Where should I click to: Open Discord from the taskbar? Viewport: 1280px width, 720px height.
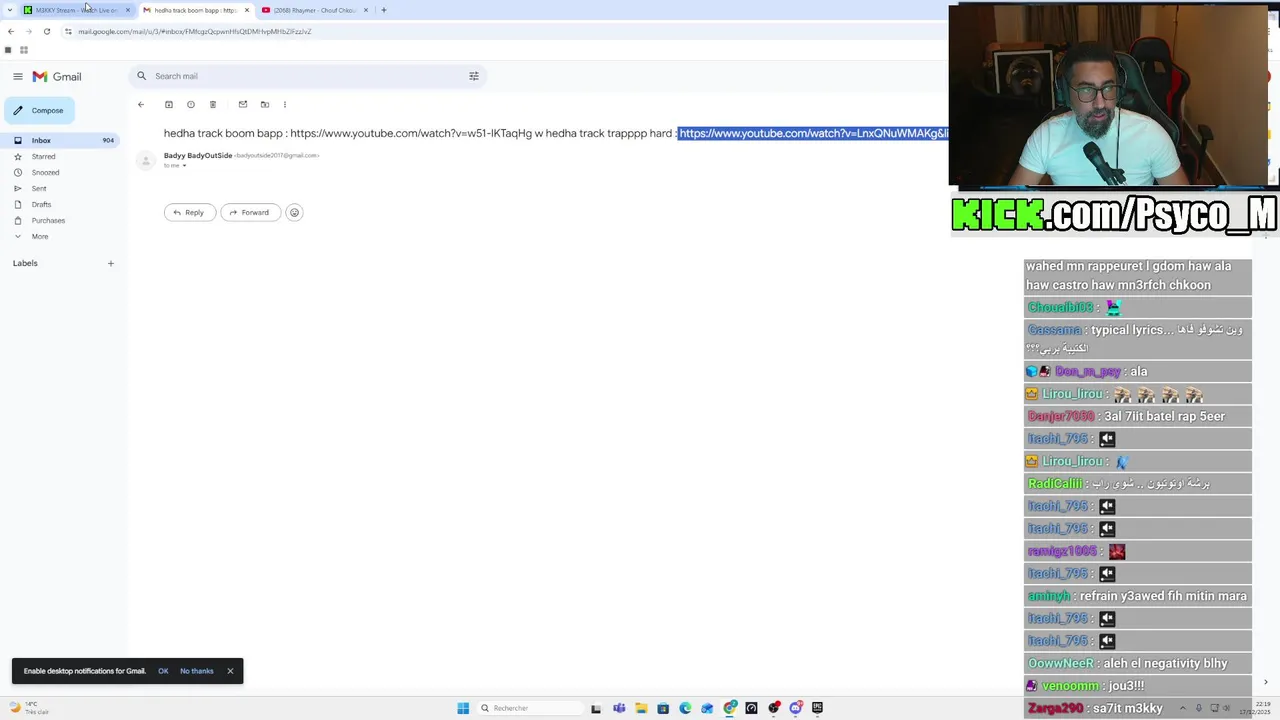(796, 708)
